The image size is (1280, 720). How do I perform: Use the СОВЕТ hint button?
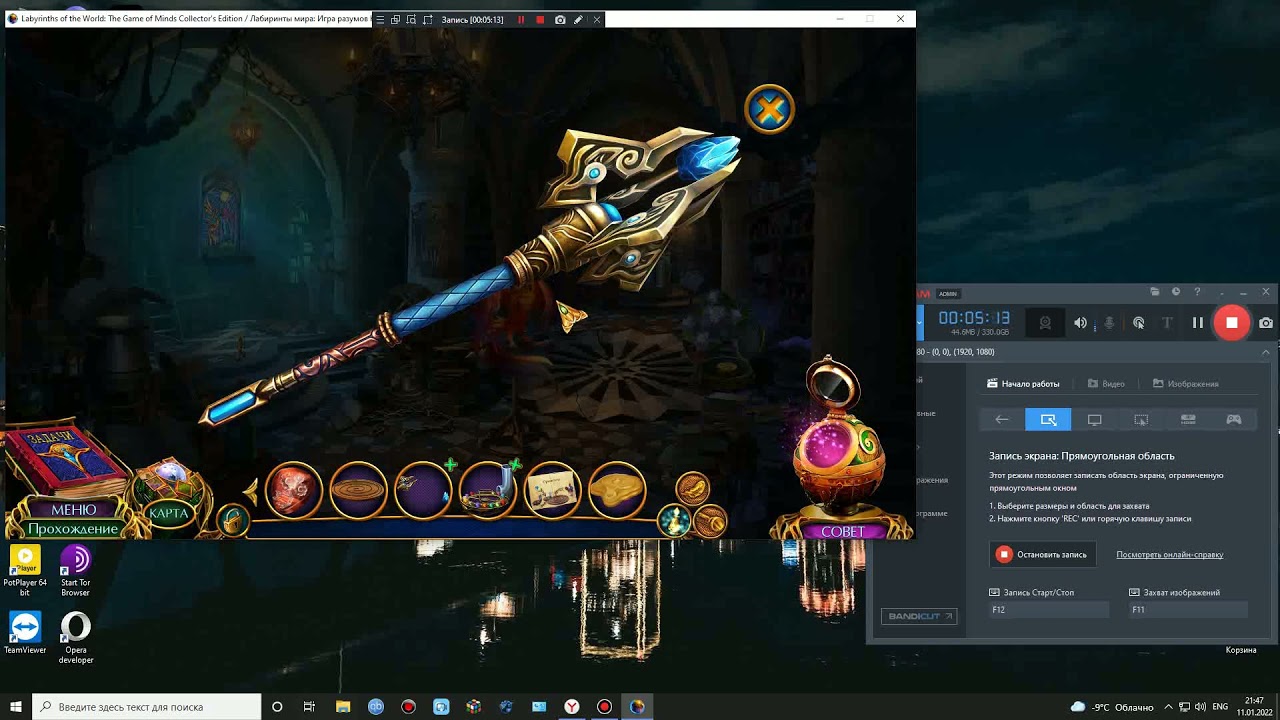842,531
